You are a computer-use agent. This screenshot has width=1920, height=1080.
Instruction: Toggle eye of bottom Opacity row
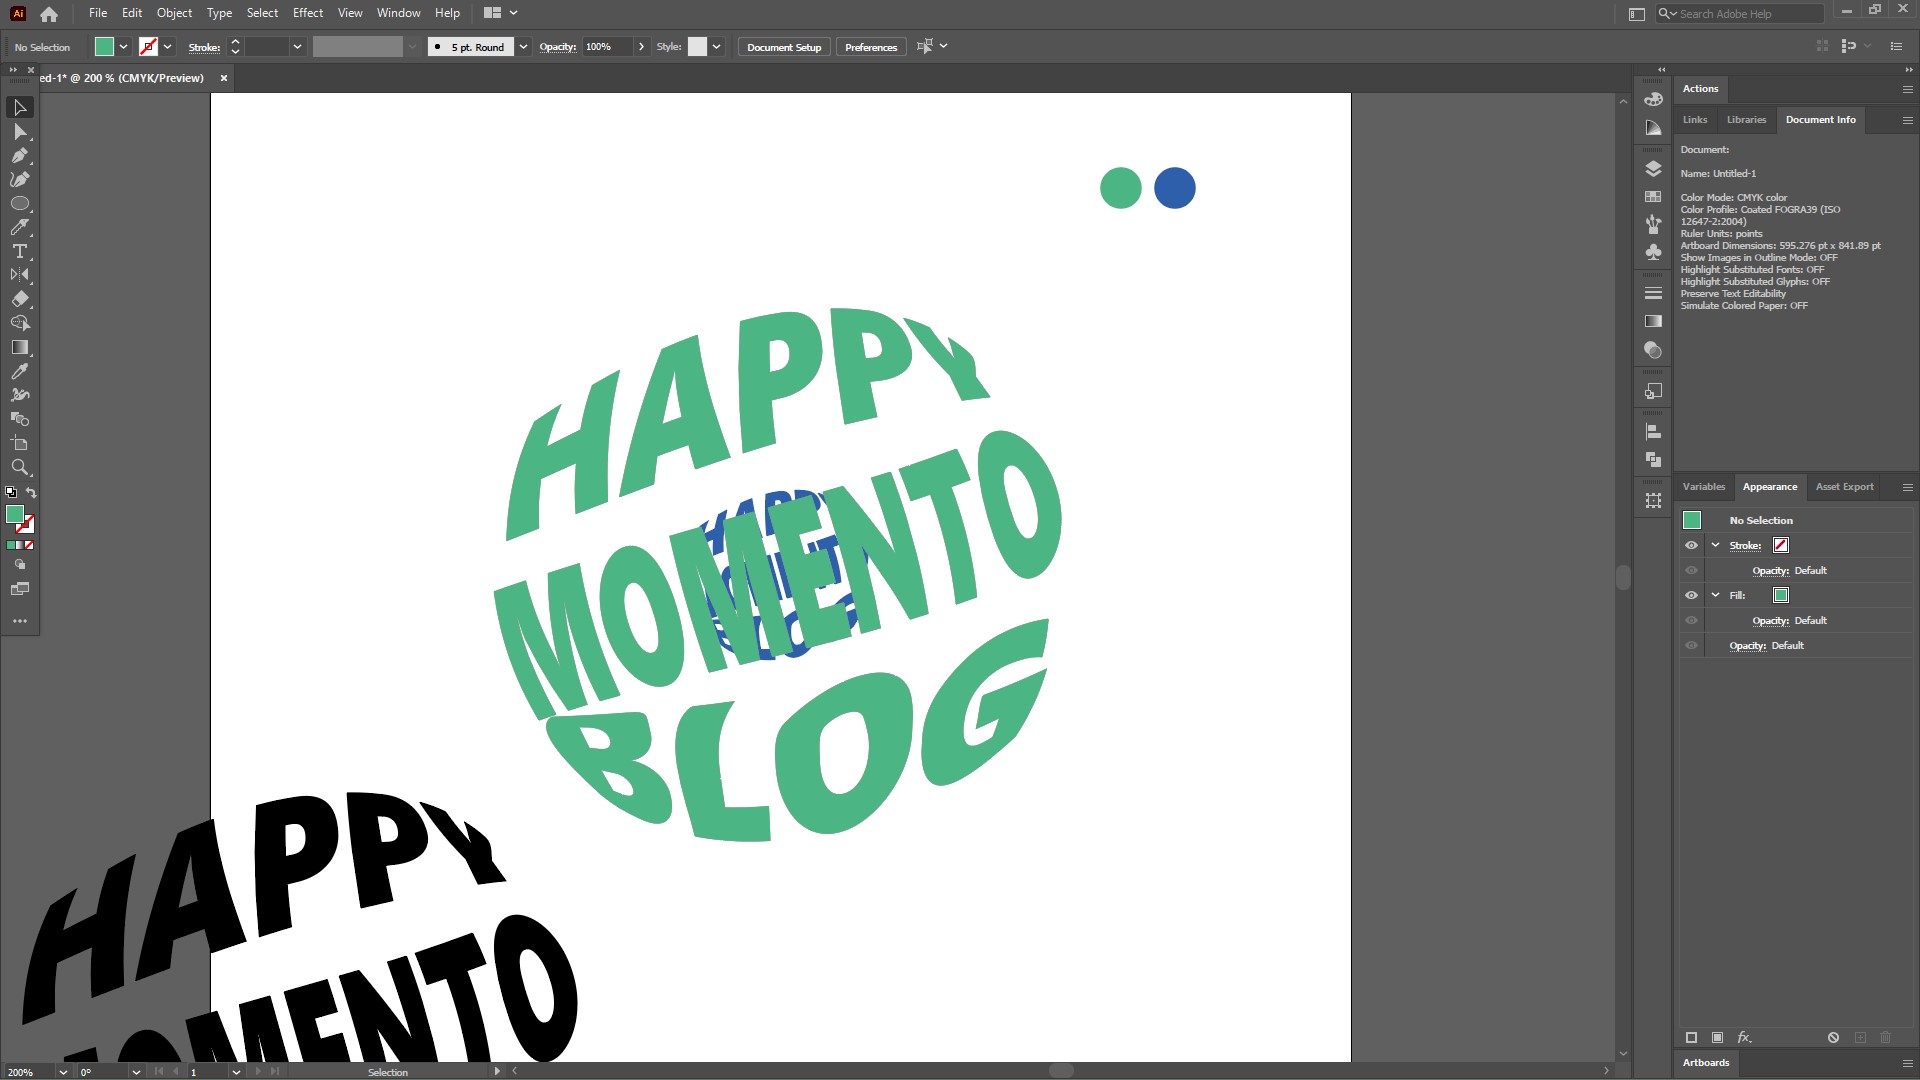pyautogui.click(x=1691, y=645)
